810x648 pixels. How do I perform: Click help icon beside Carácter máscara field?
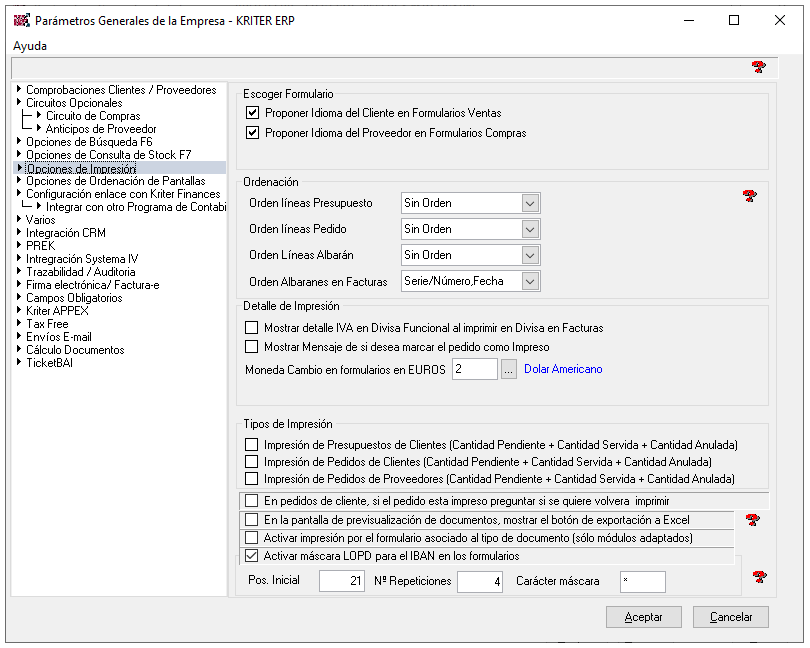[759, 577]
